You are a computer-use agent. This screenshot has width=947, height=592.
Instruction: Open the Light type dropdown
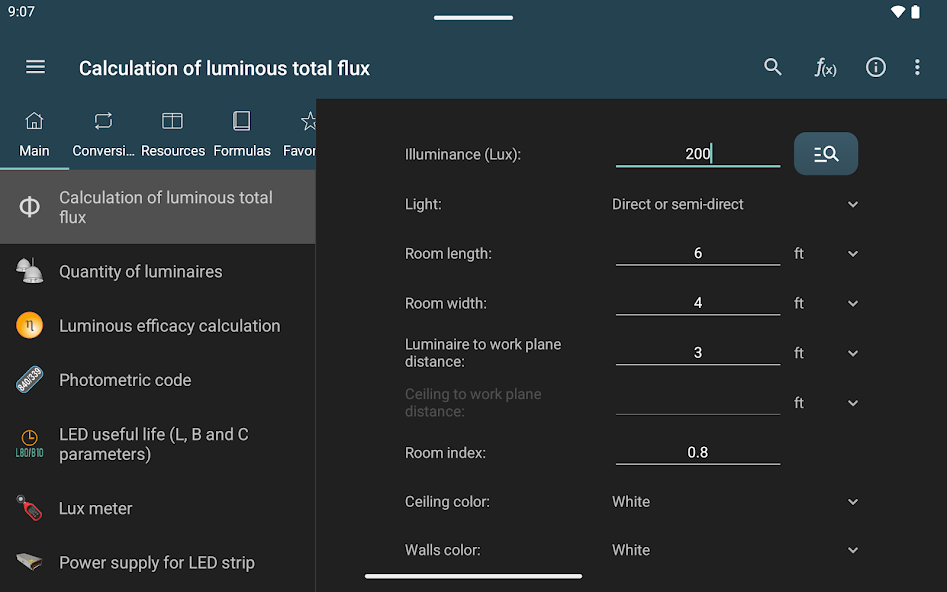coord(735,204)
